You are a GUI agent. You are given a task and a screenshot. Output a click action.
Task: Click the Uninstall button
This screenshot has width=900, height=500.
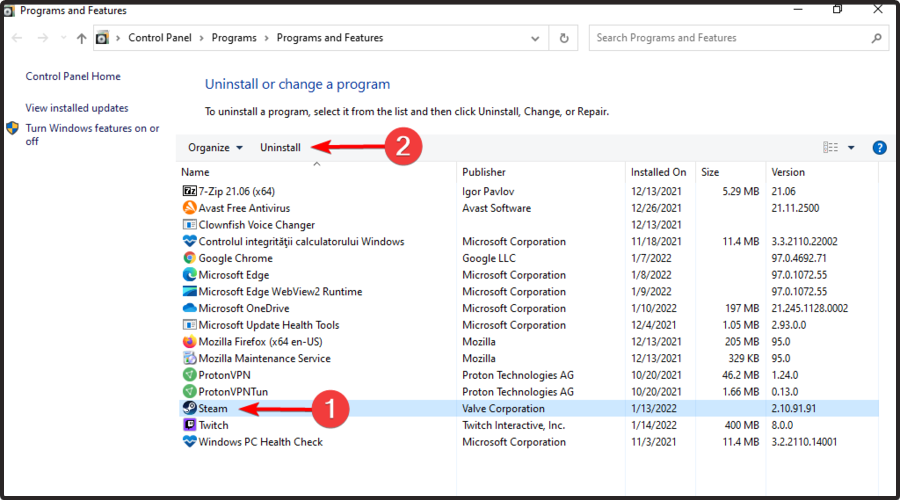[280, 148]
